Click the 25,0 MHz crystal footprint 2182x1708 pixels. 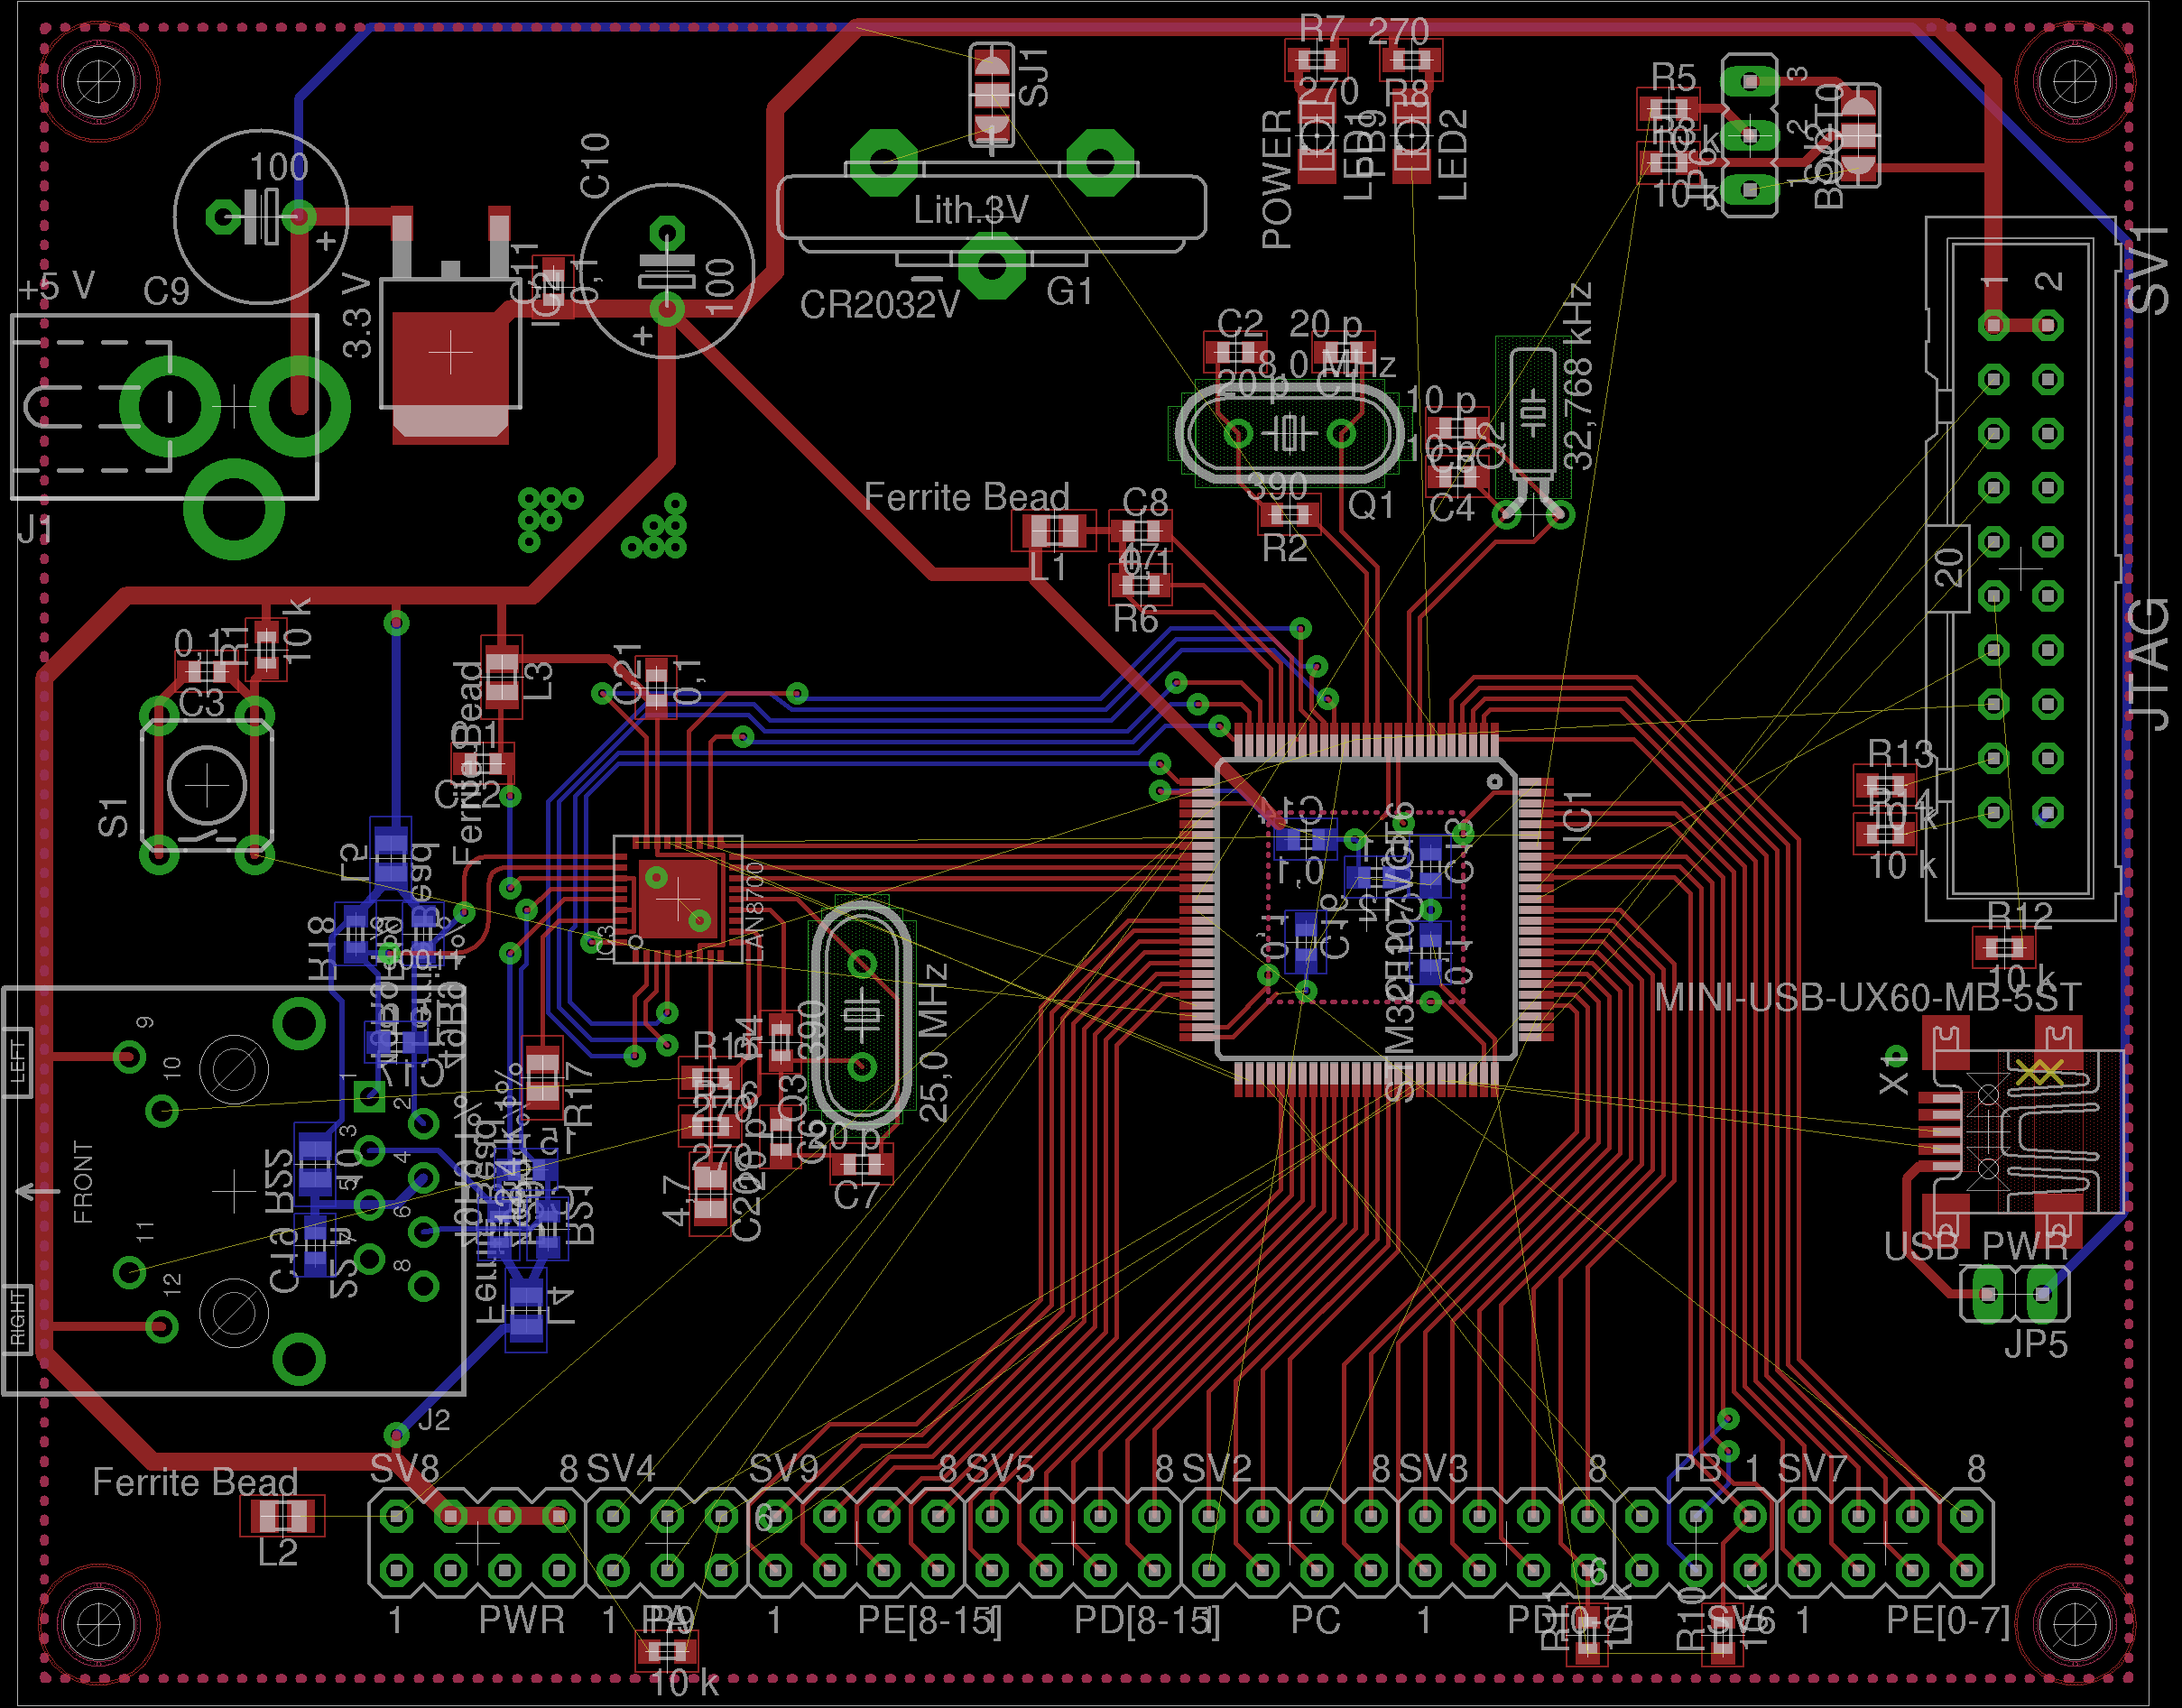862,1016
